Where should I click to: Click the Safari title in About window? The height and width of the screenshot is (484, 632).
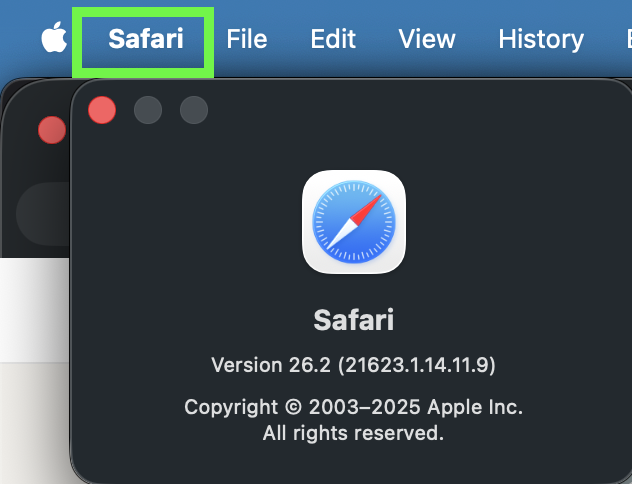pyautogui.click(x=354, y=320)
